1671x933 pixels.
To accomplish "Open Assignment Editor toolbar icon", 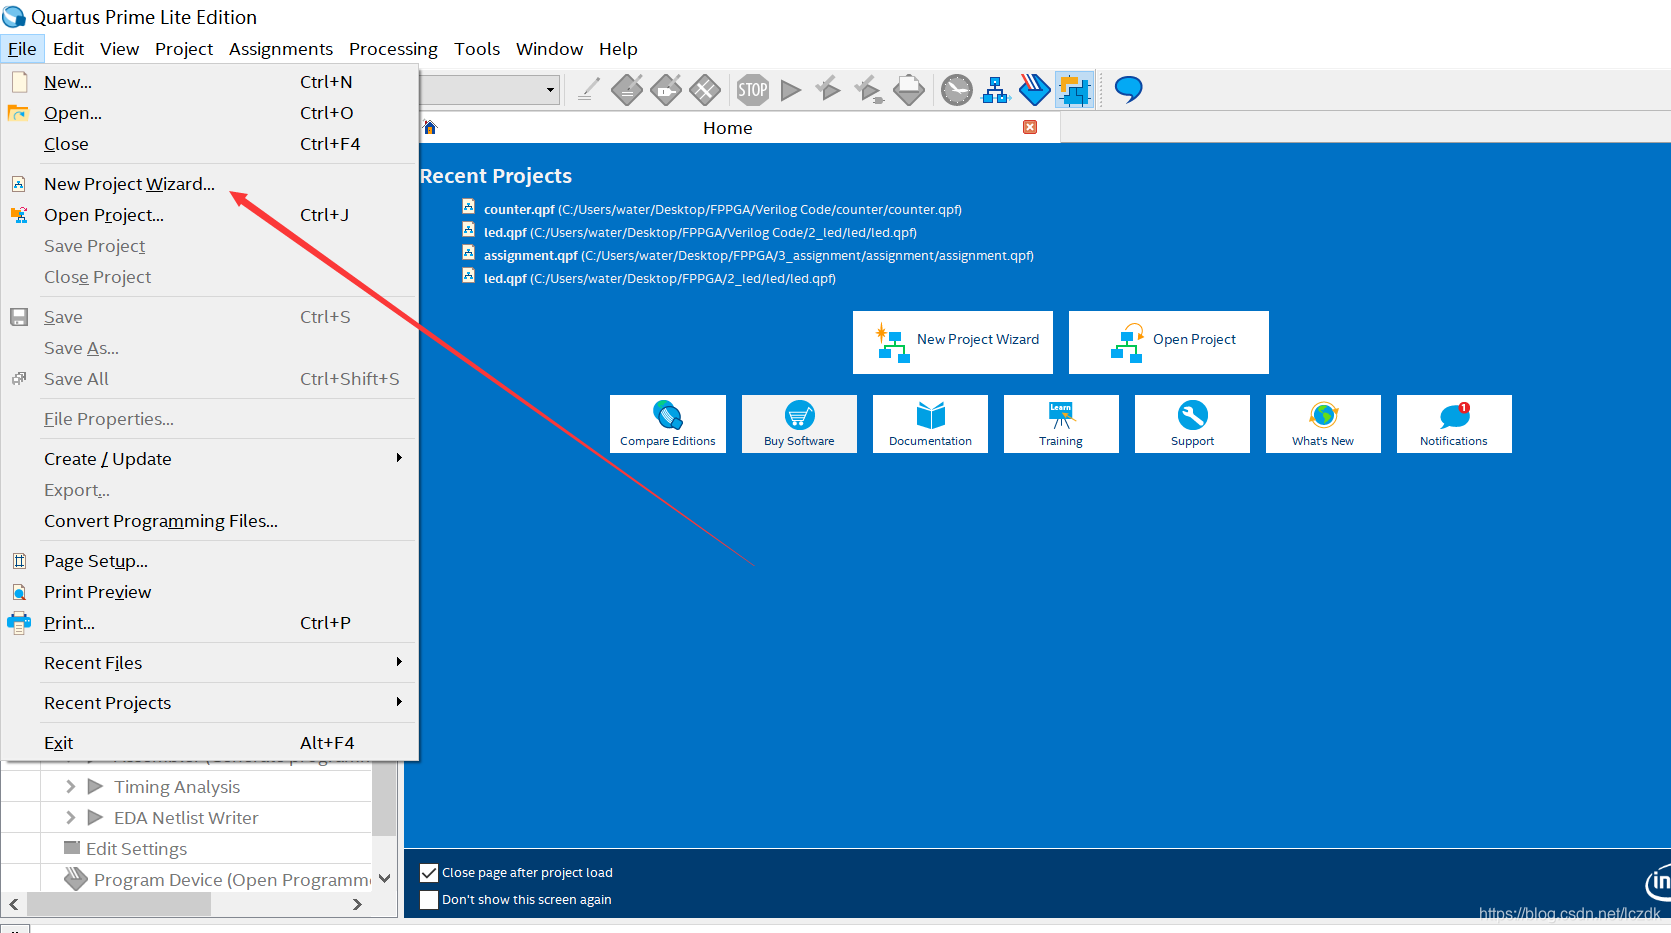I will [x=627, y=90].
